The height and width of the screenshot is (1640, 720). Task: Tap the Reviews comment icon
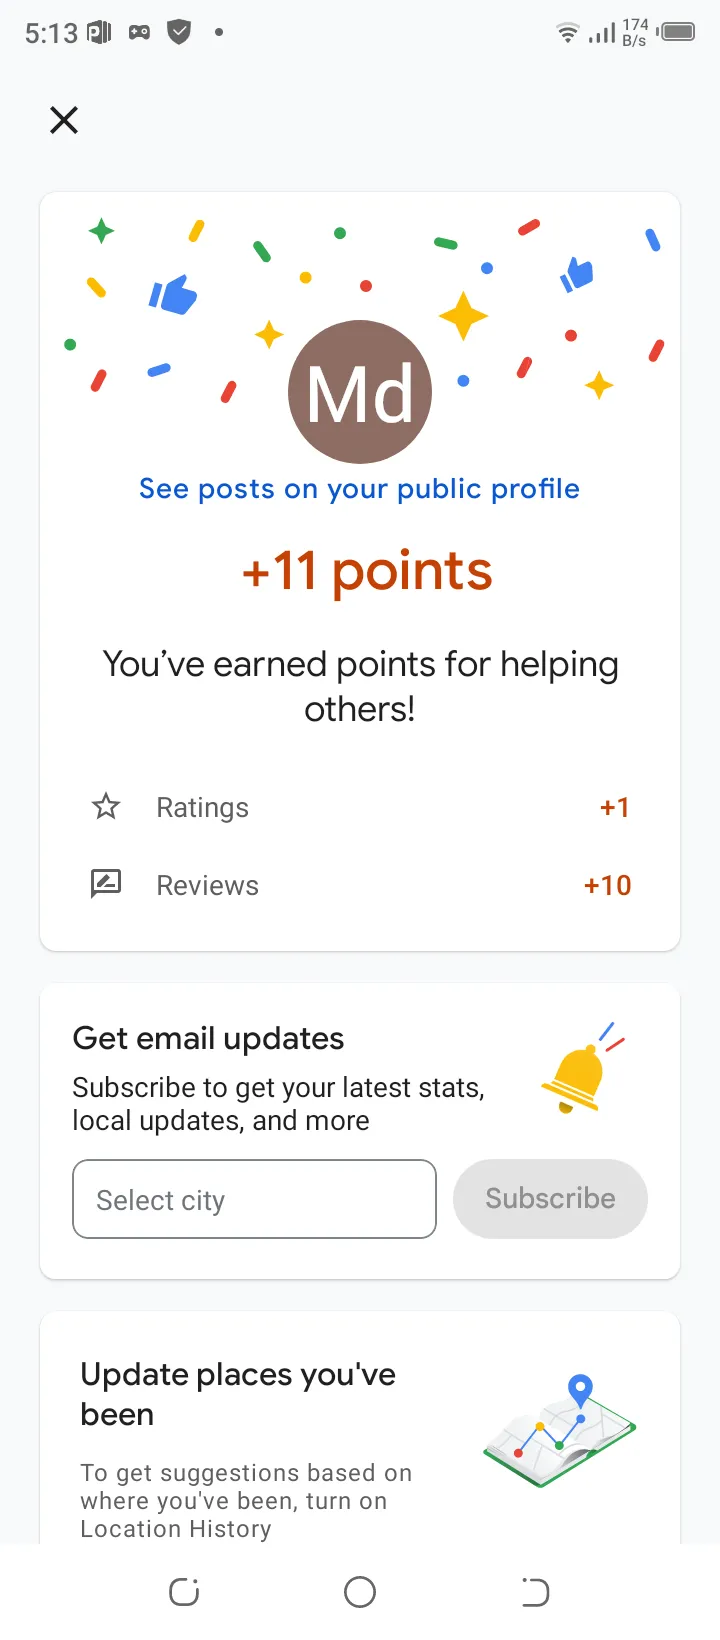106,884
